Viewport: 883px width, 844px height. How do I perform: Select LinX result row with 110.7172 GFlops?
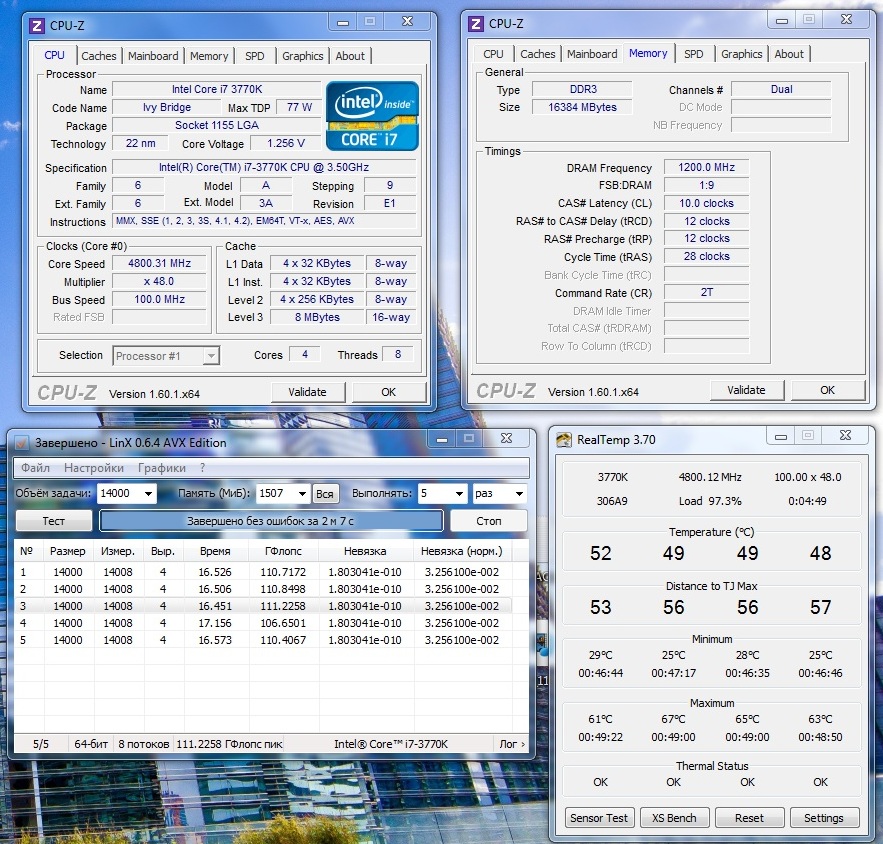[x=264, y=572]
